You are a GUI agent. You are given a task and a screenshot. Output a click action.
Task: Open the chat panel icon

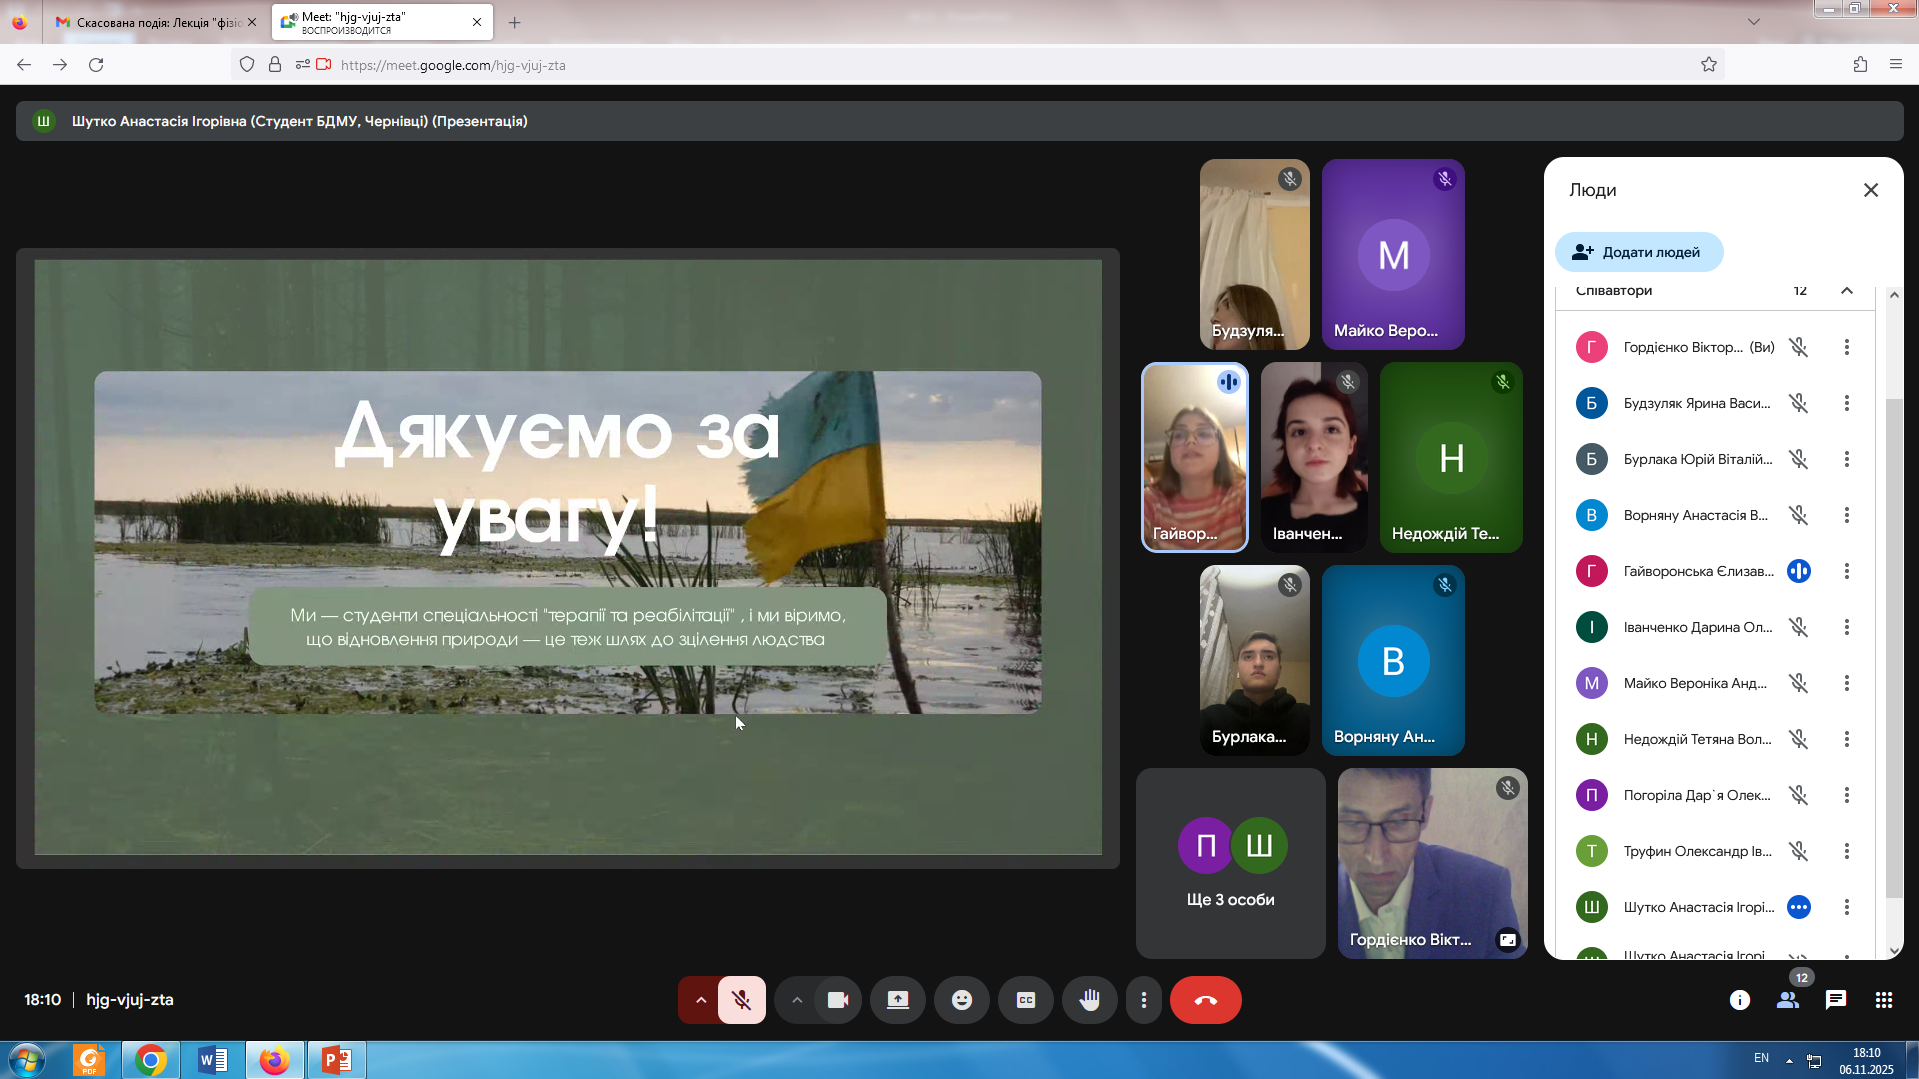click(x=1835, y=1000)
